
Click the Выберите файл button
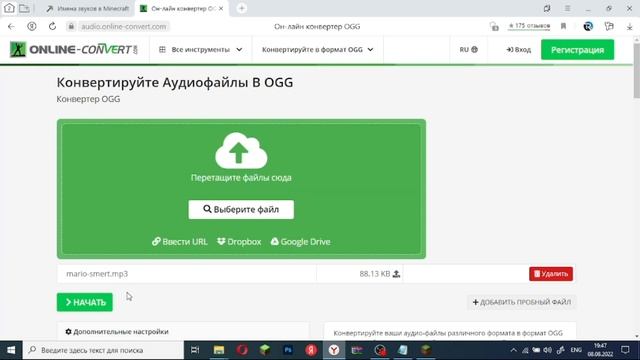tap(241, 209)
